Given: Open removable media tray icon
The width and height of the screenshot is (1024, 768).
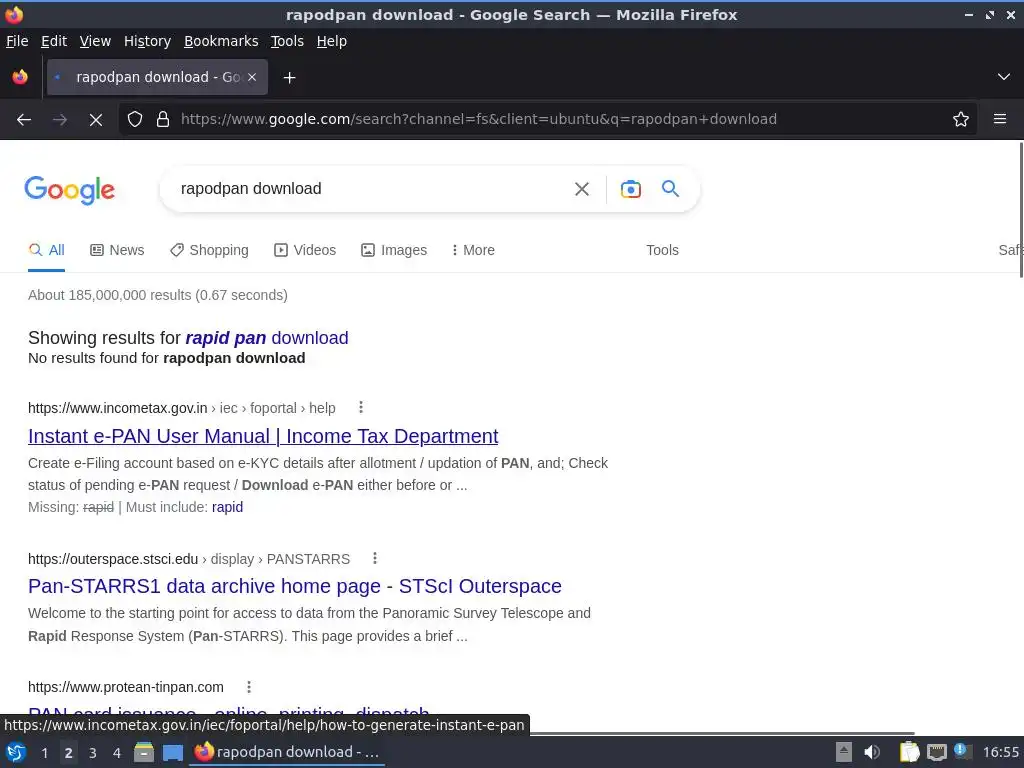Looking at the screenshot, I should click(844, 752).
